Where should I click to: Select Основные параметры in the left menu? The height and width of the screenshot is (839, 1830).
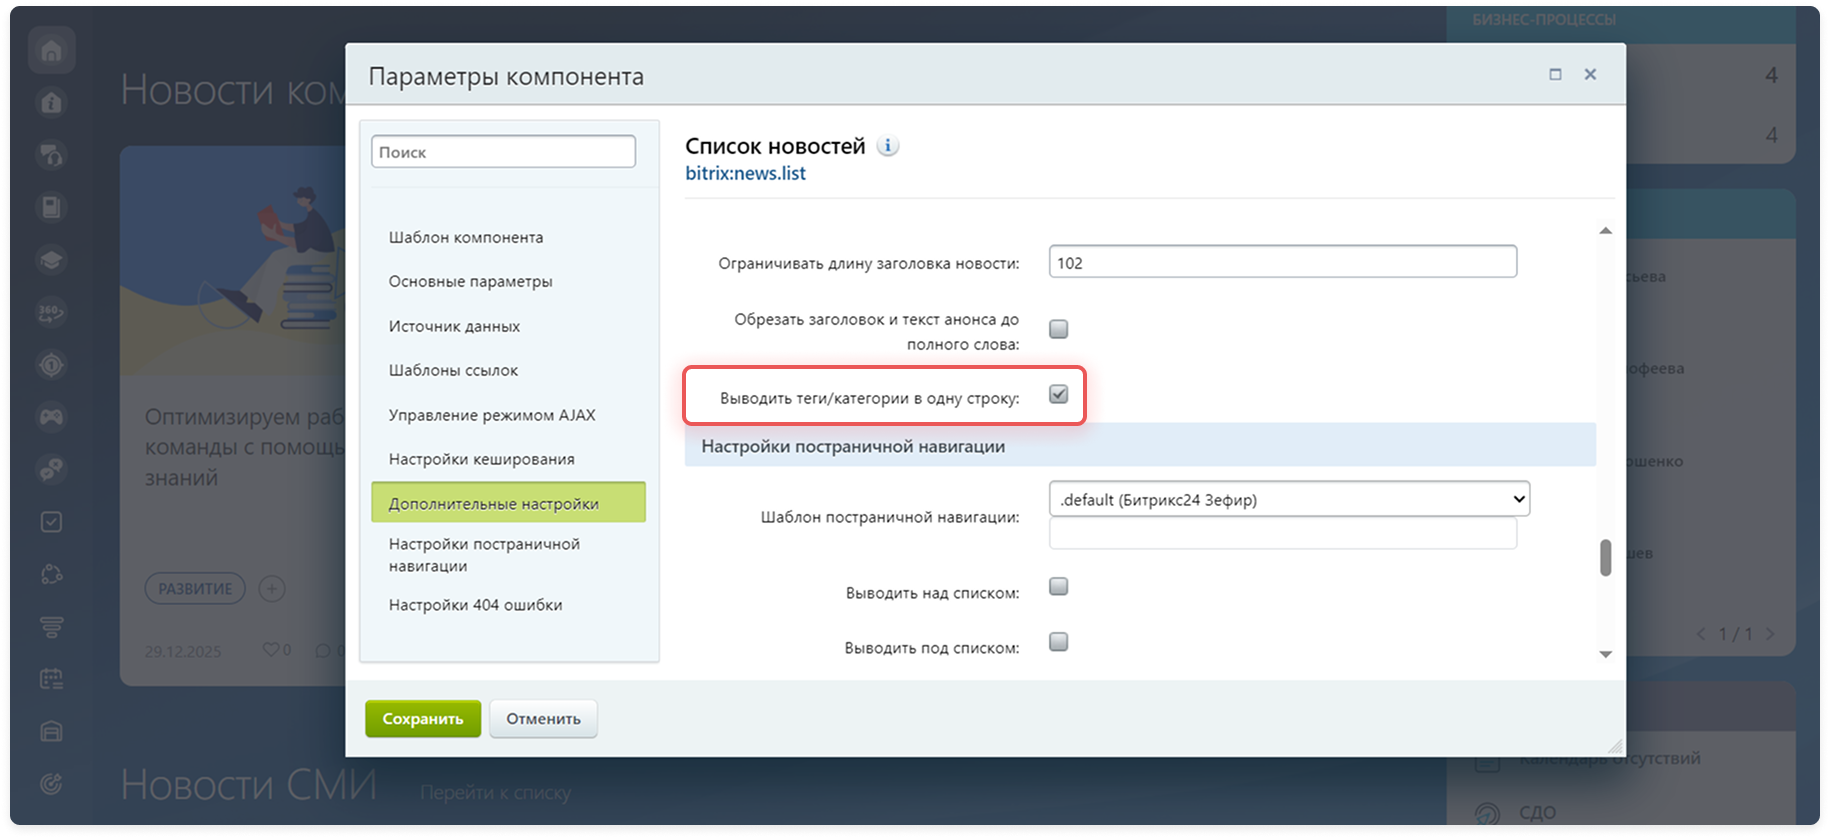[x=470, y=281]
